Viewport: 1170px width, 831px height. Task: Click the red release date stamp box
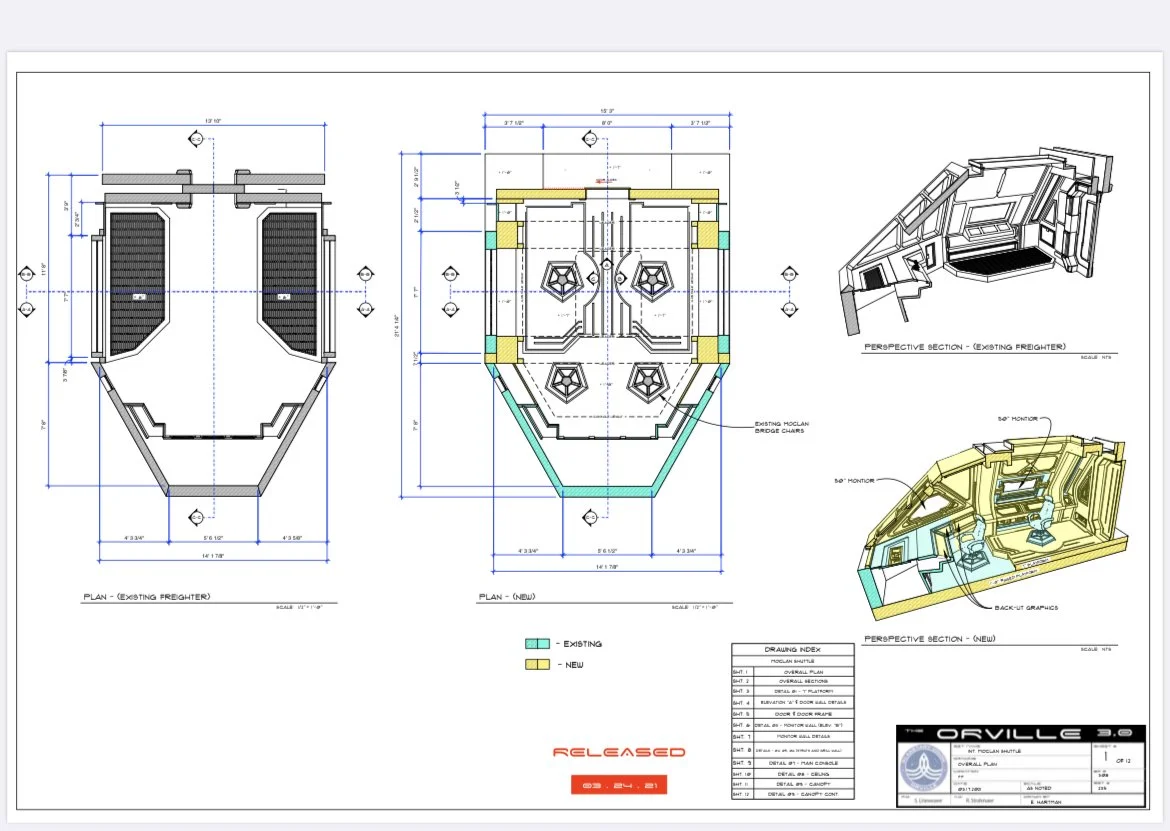tap(619, 785)
